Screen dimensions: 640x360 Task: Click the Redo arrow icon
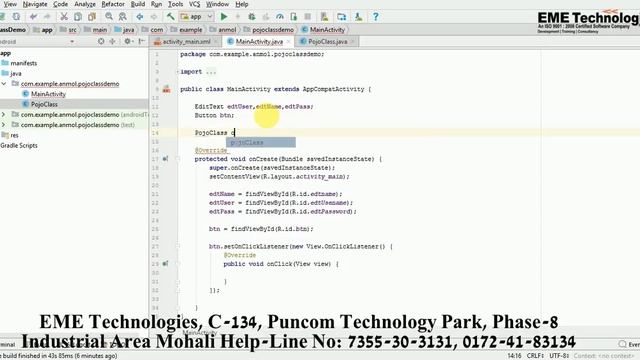[x=47, y=17]
